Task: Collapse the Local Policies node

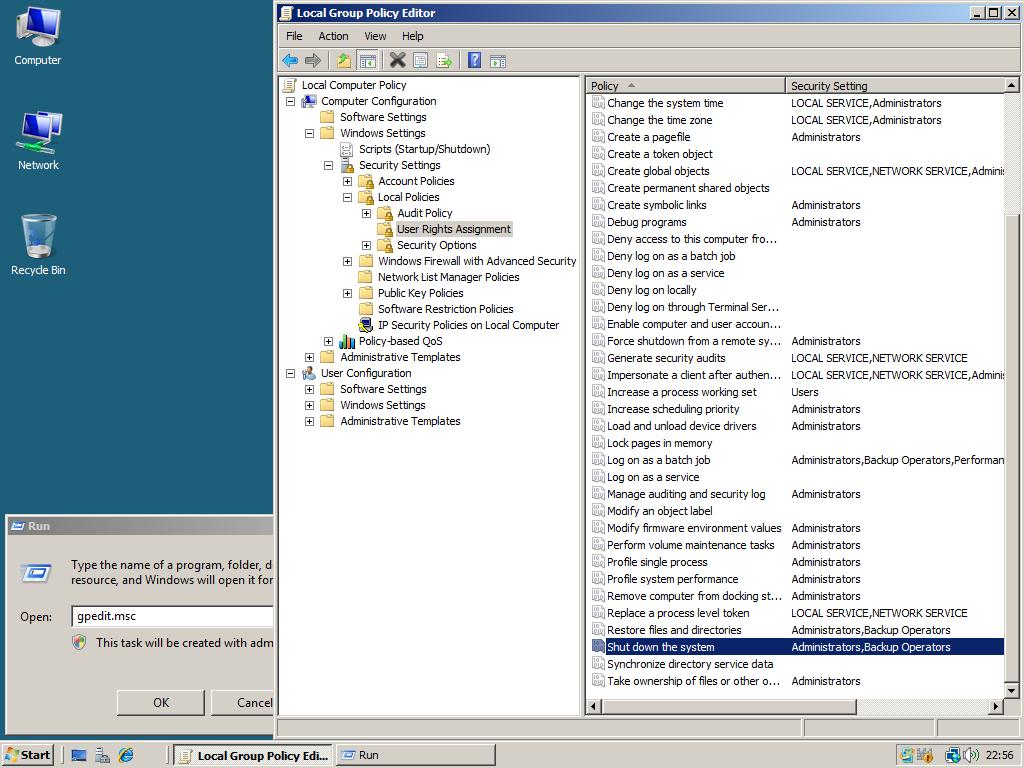Action: (347, 197)
